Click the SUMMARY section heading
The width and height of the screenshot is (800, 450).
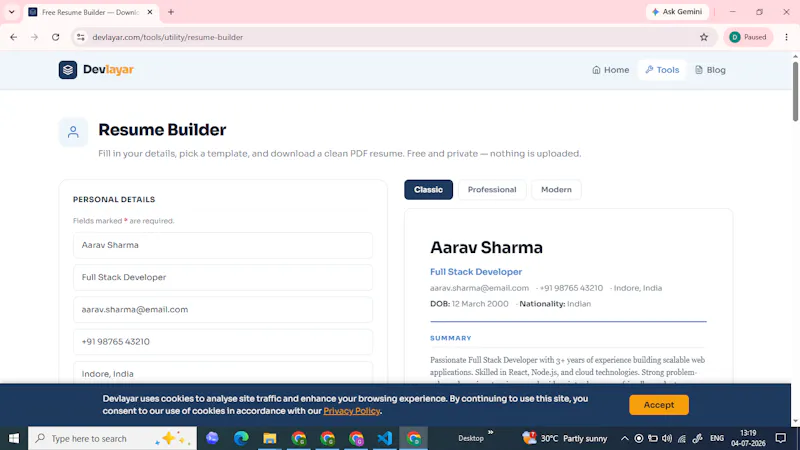451,338
